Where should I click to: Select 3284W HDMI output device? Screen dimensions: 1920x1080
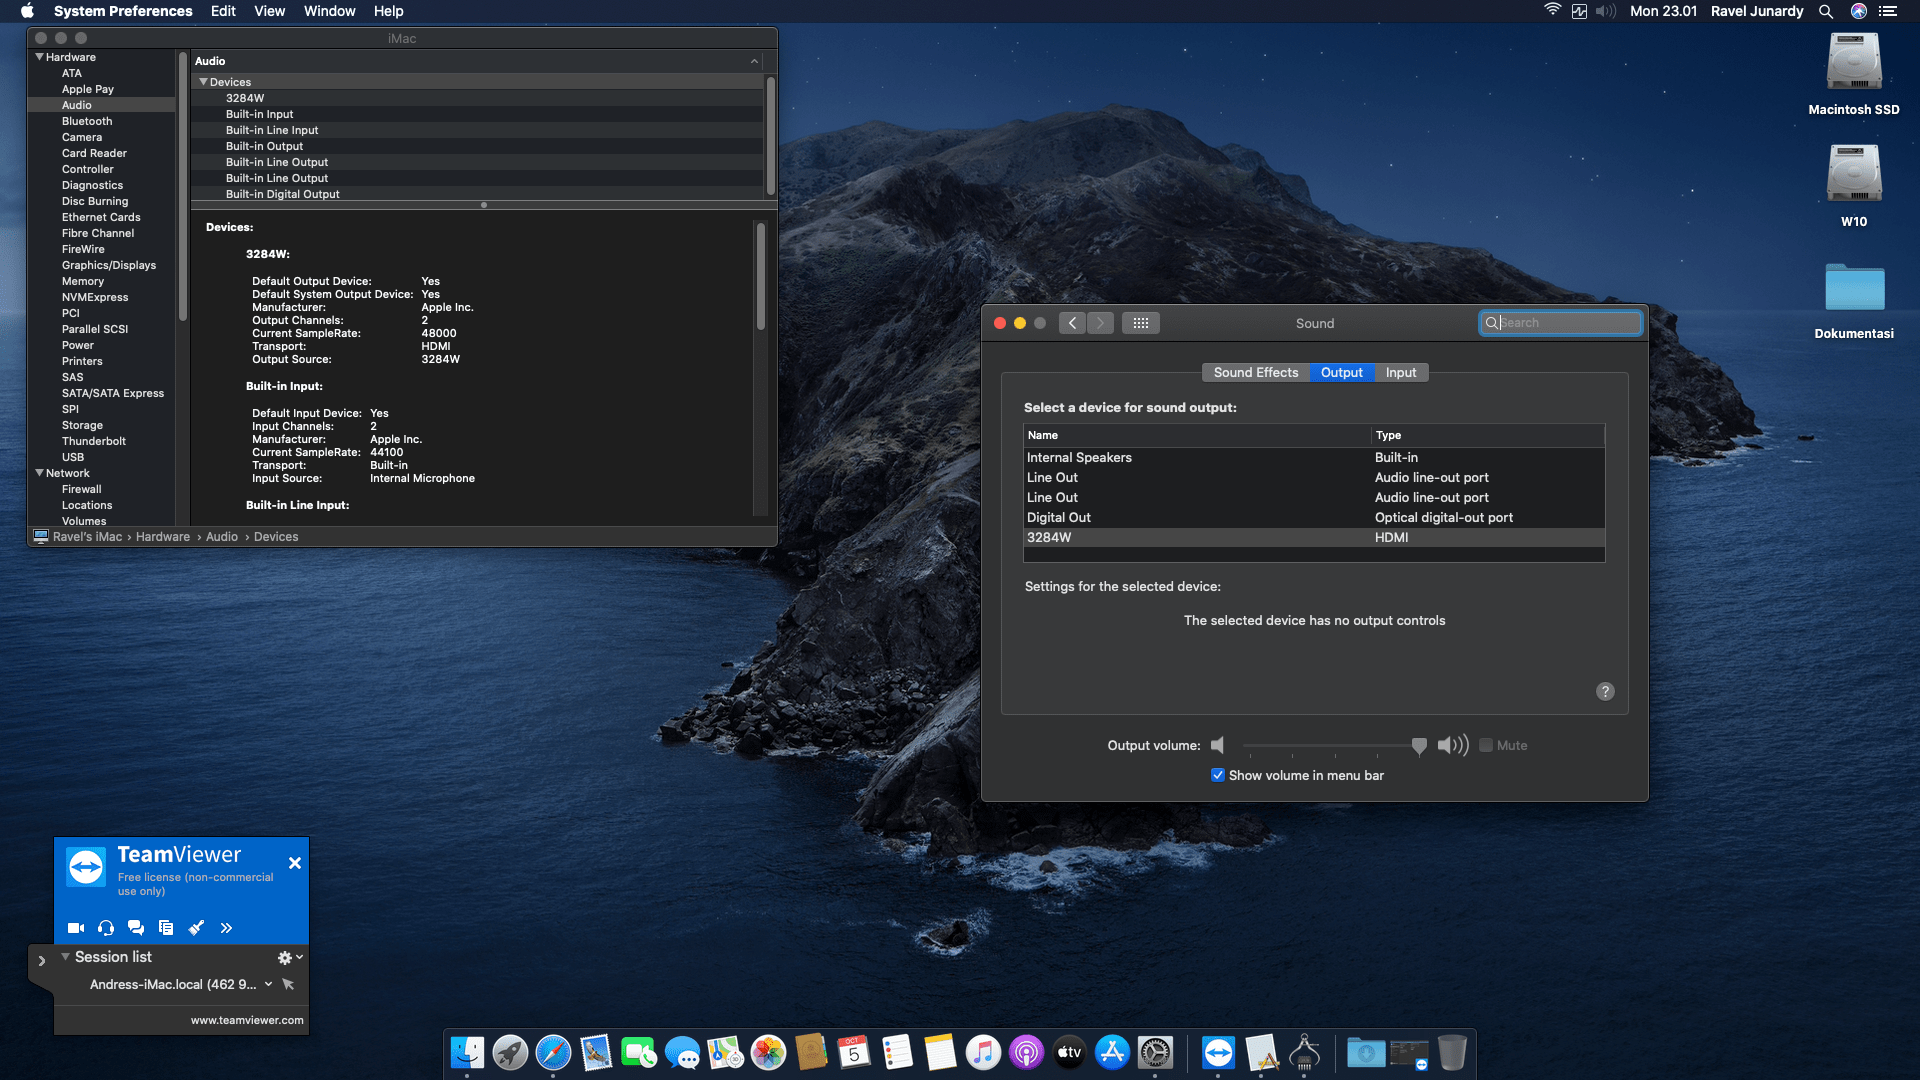pos(1314,538)
